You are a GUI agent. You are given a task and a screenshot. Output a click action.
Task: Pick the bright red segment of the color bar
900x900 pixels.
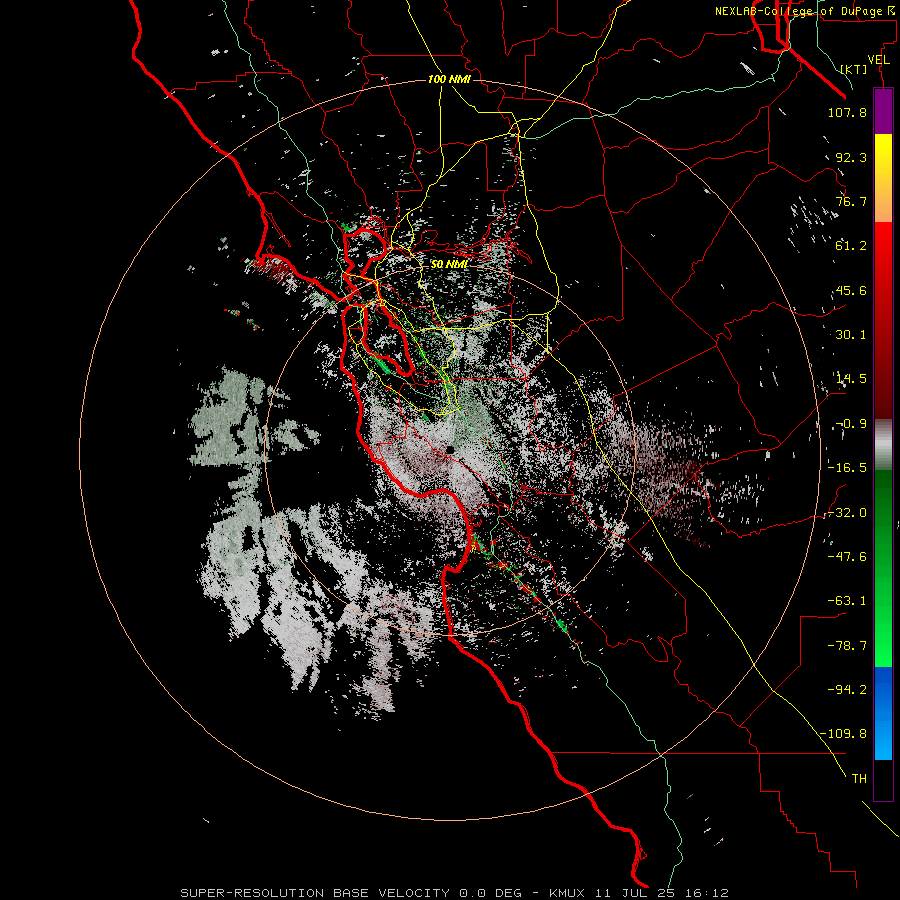[883, 253]
